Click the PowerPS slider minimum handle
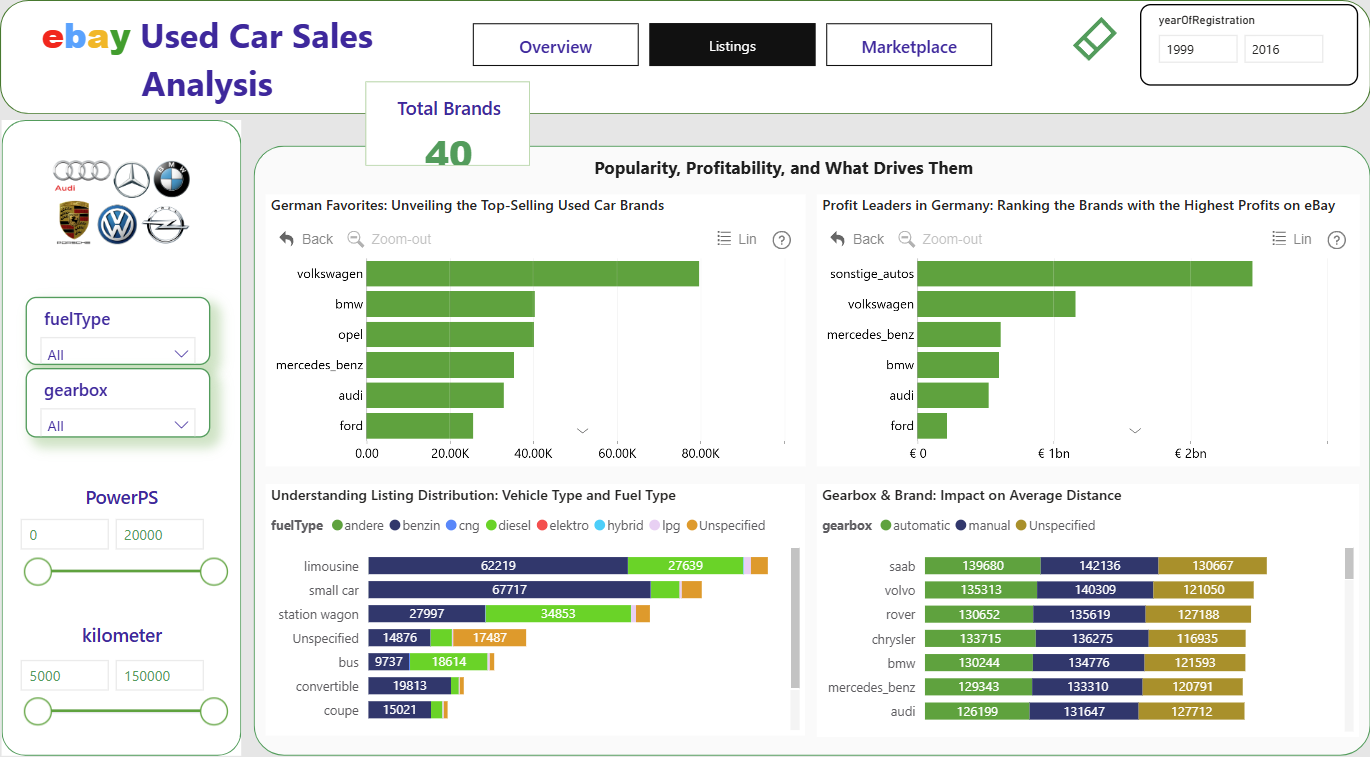The width and height of the screenshot is (1371, 757). point(38,571)
